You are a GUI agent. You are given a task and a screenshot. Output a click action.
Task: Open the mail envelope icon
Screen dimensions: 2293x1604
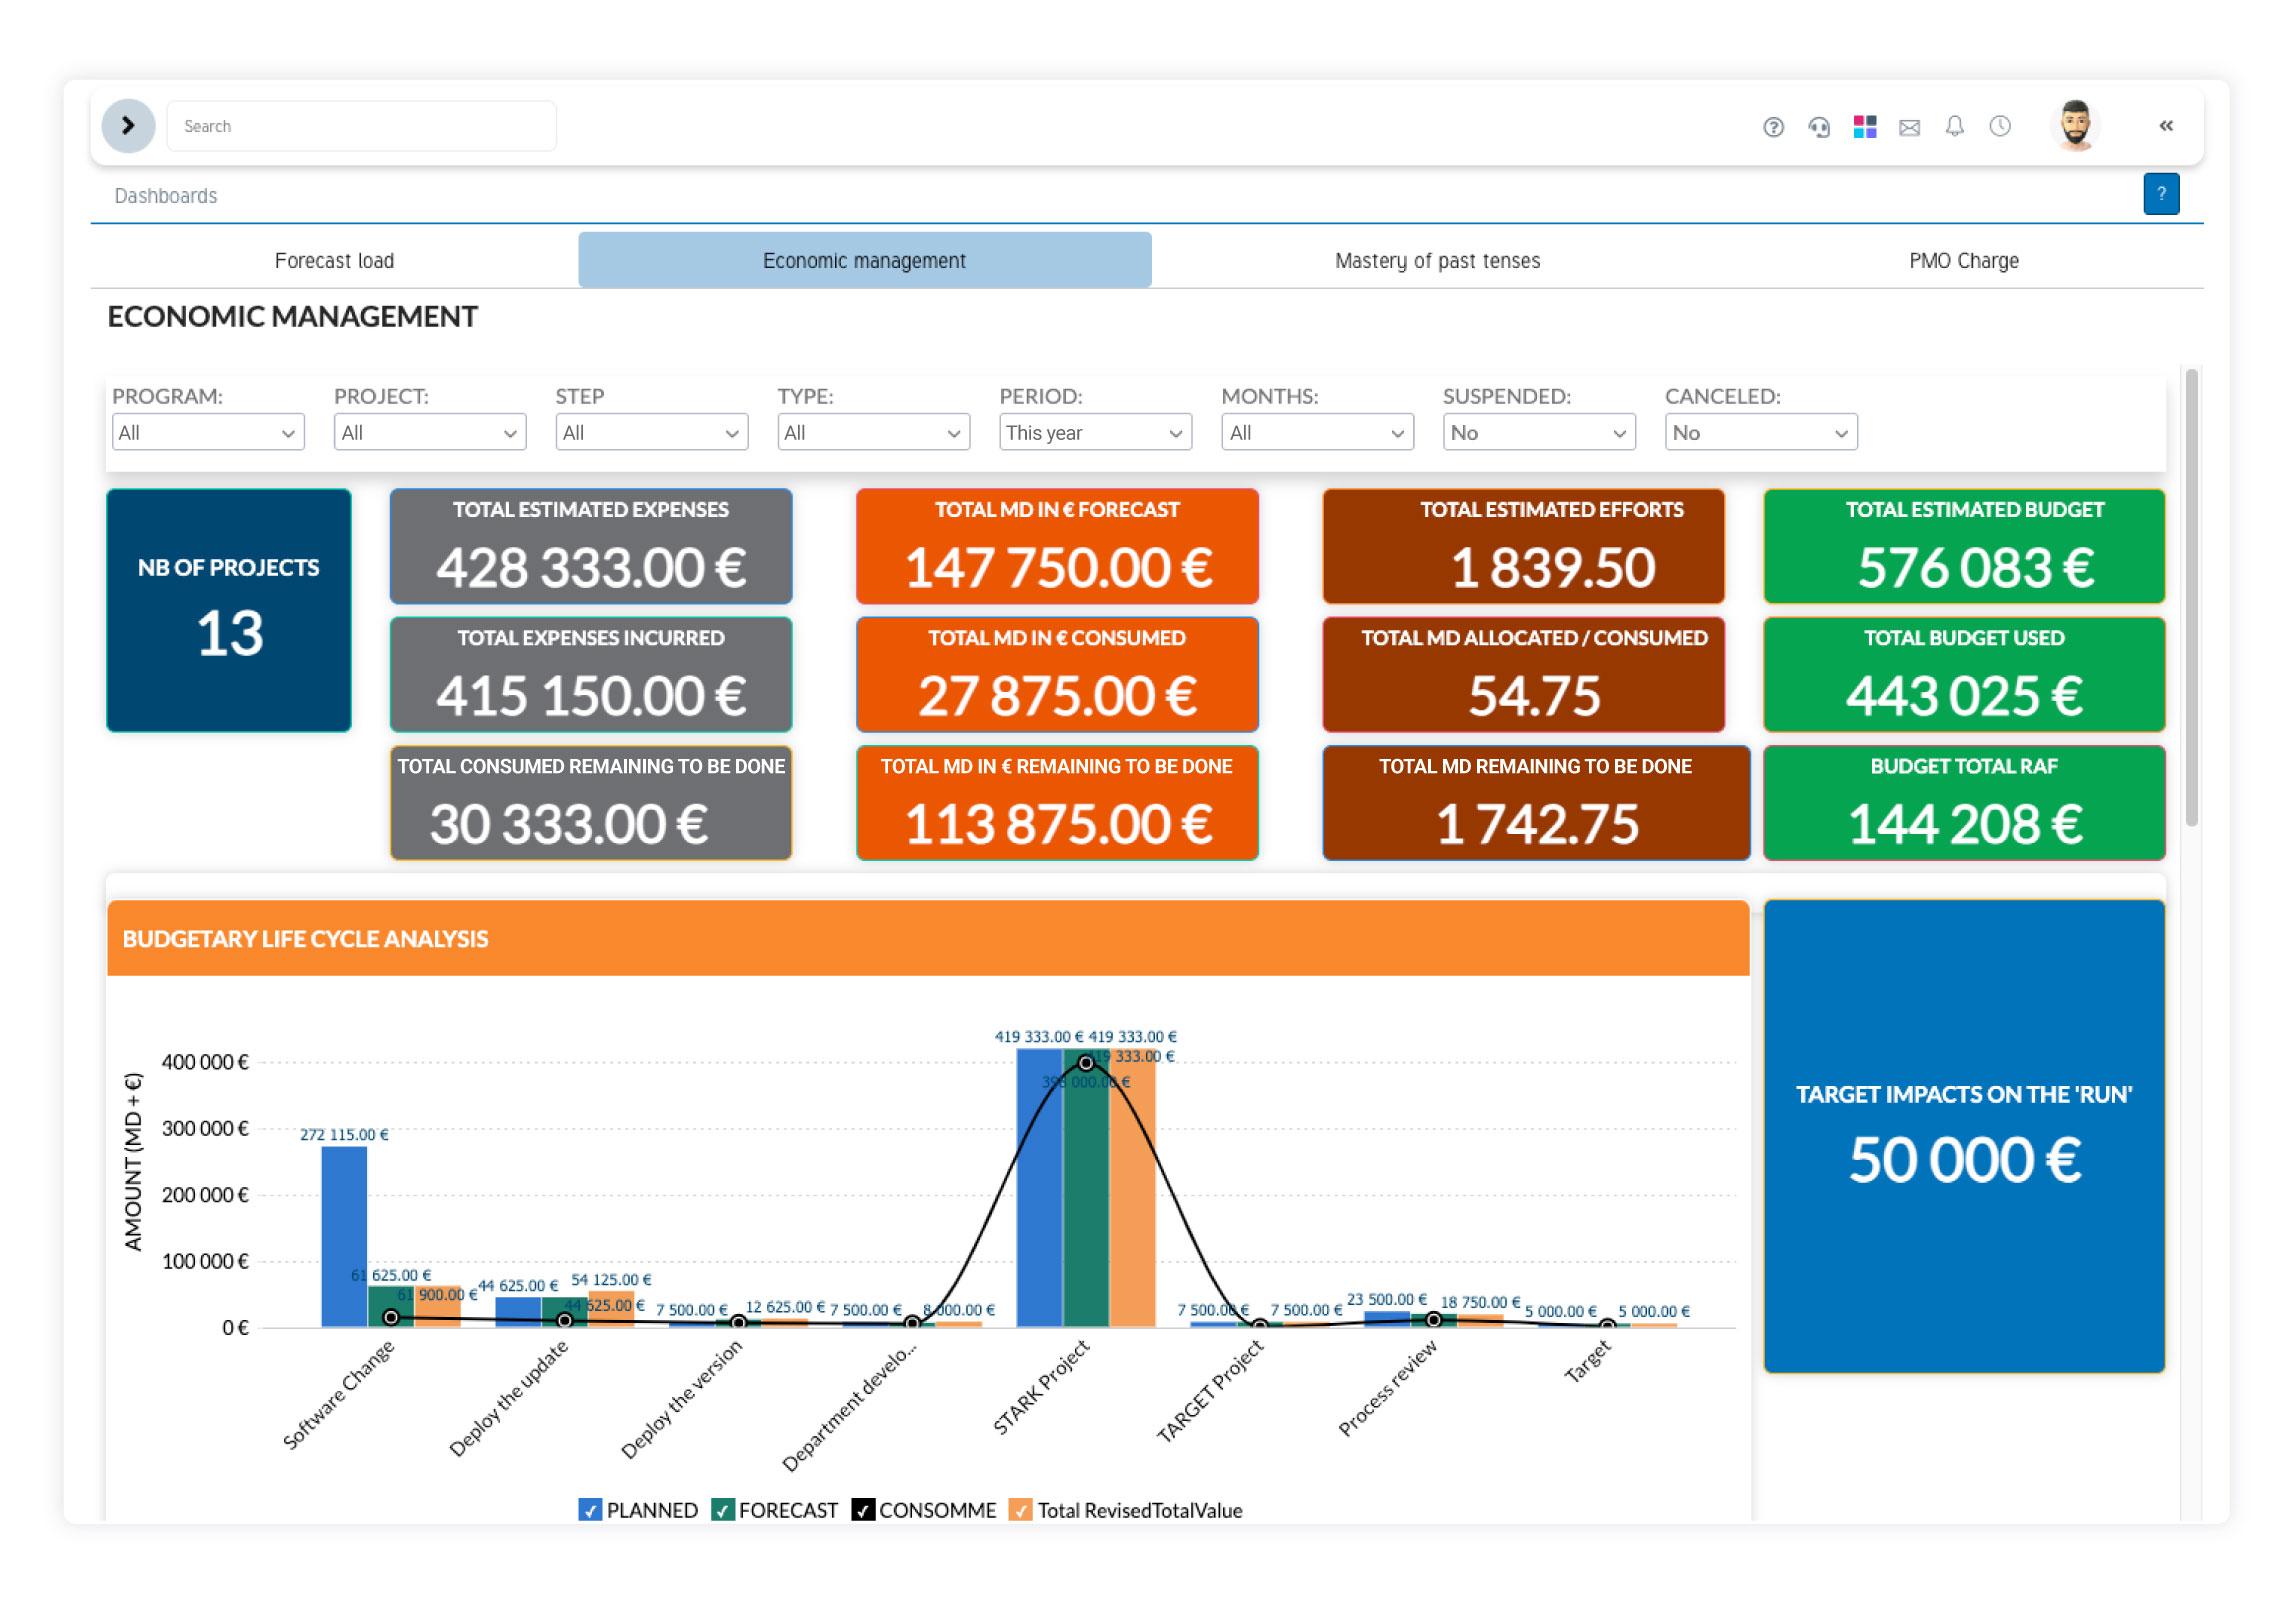(x=1909, y=126)
